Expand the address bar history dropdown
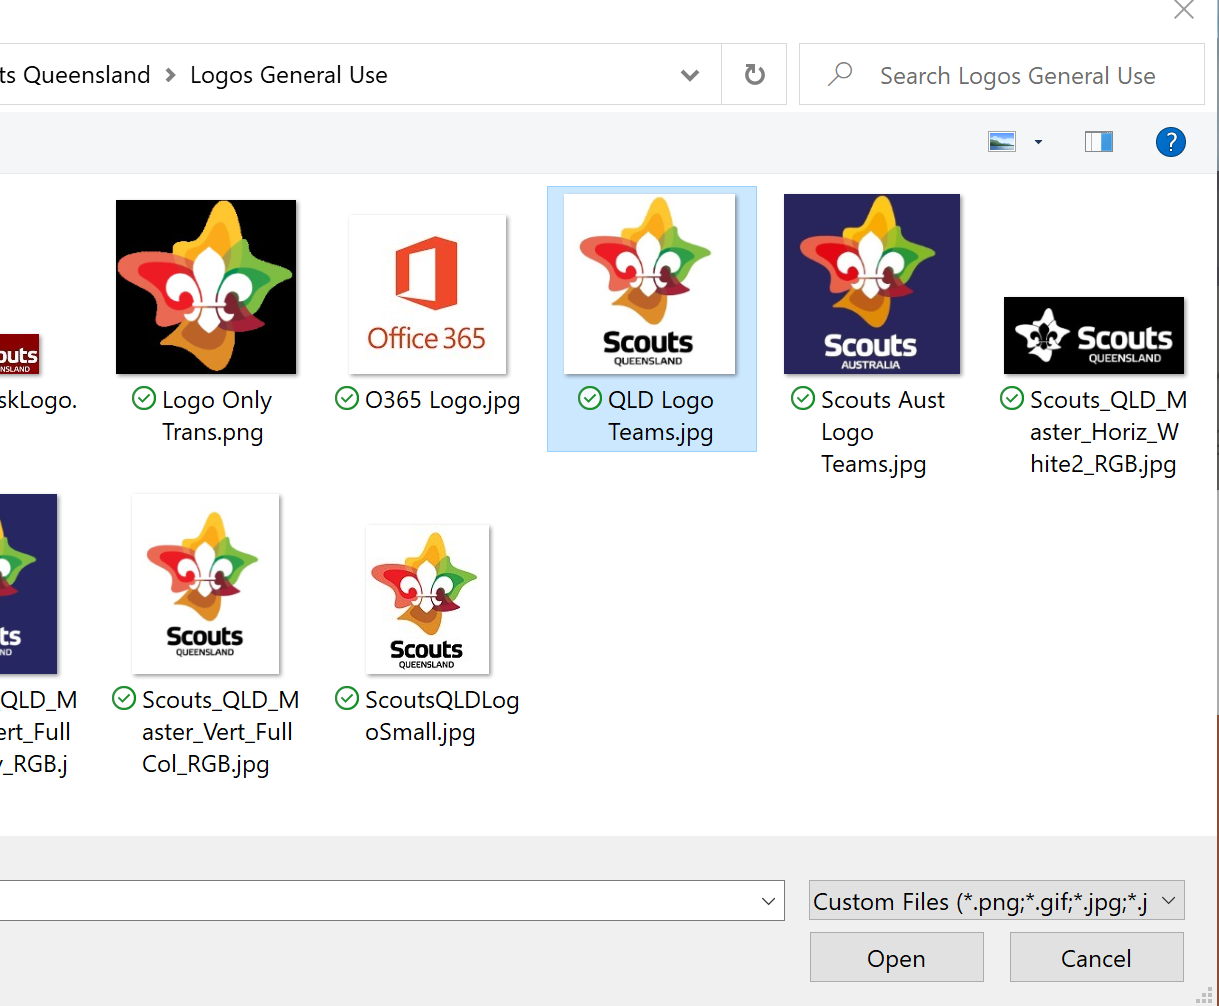The image size is (1219, 1006). click(x=689, y=75)
